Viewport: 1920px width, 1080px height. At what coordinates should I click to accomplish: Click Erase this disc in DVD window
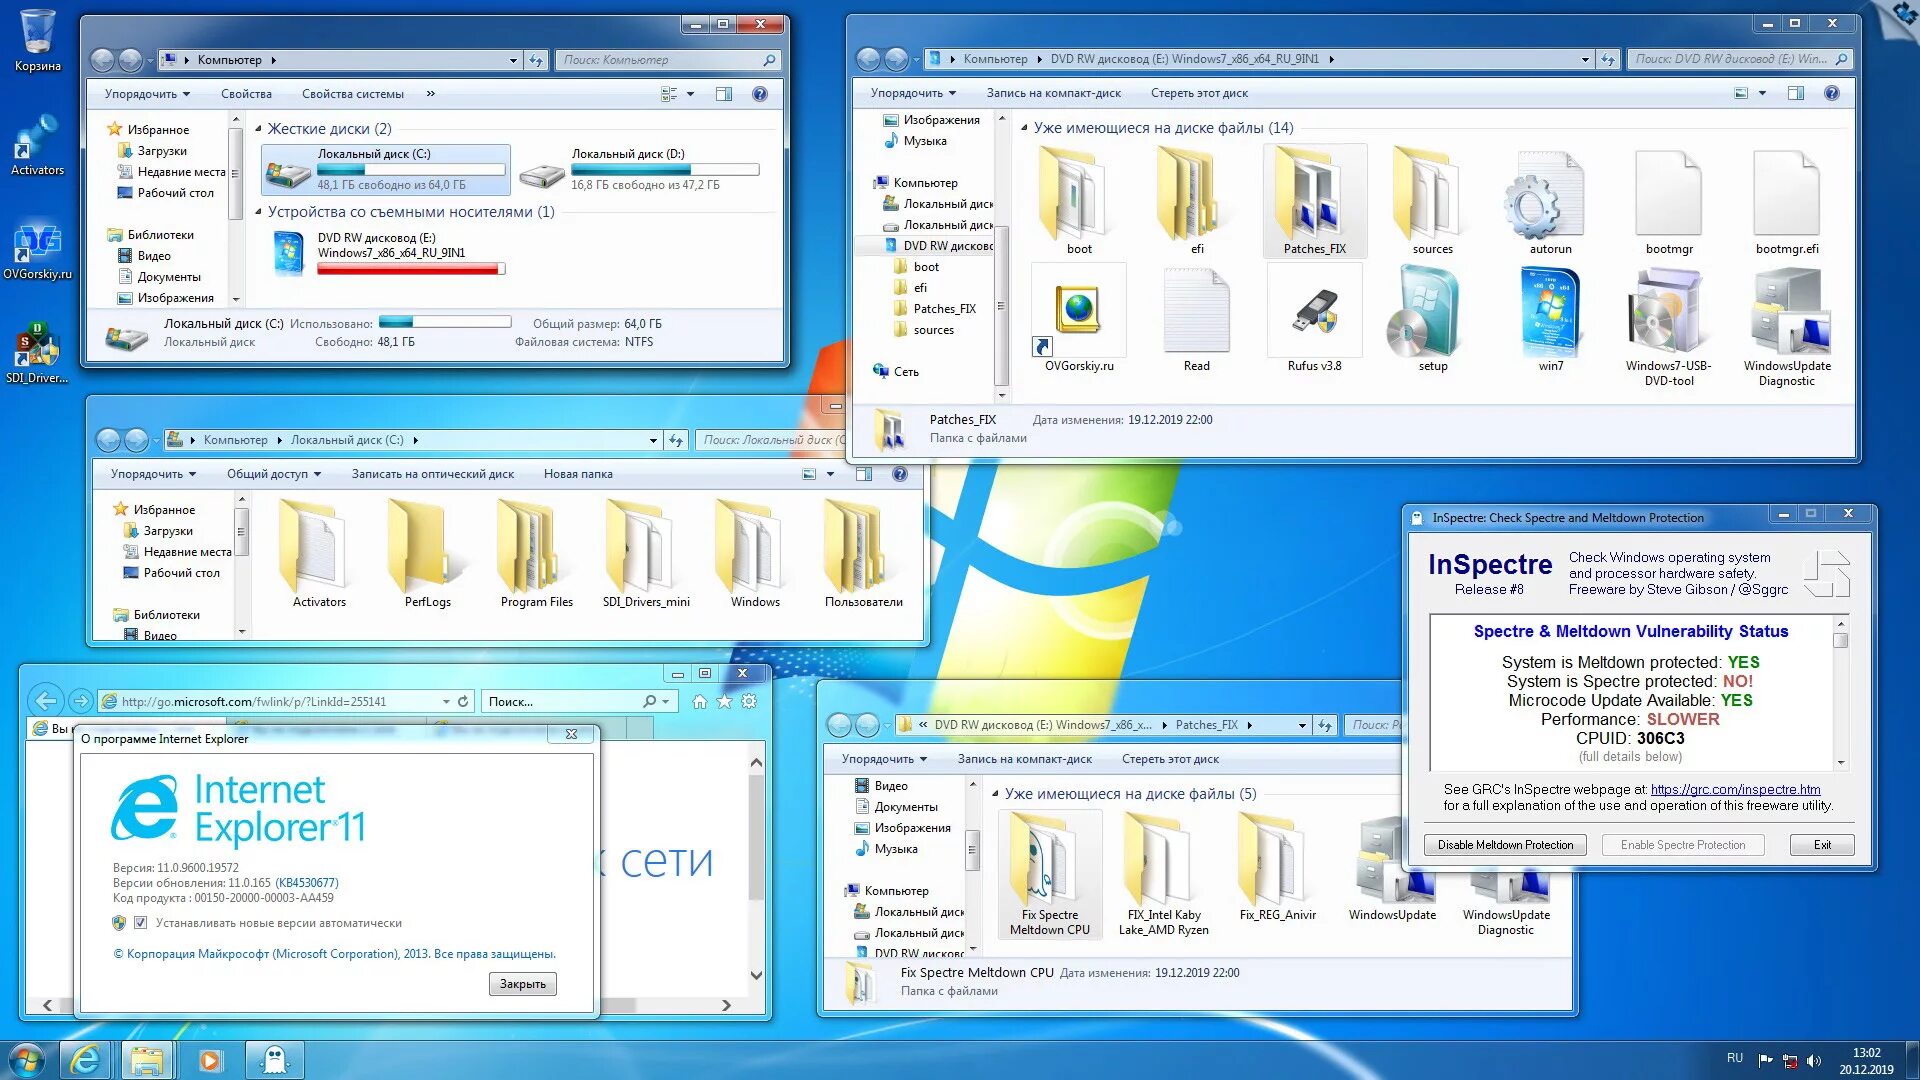pyautogui.click(x=1199, y=93)
